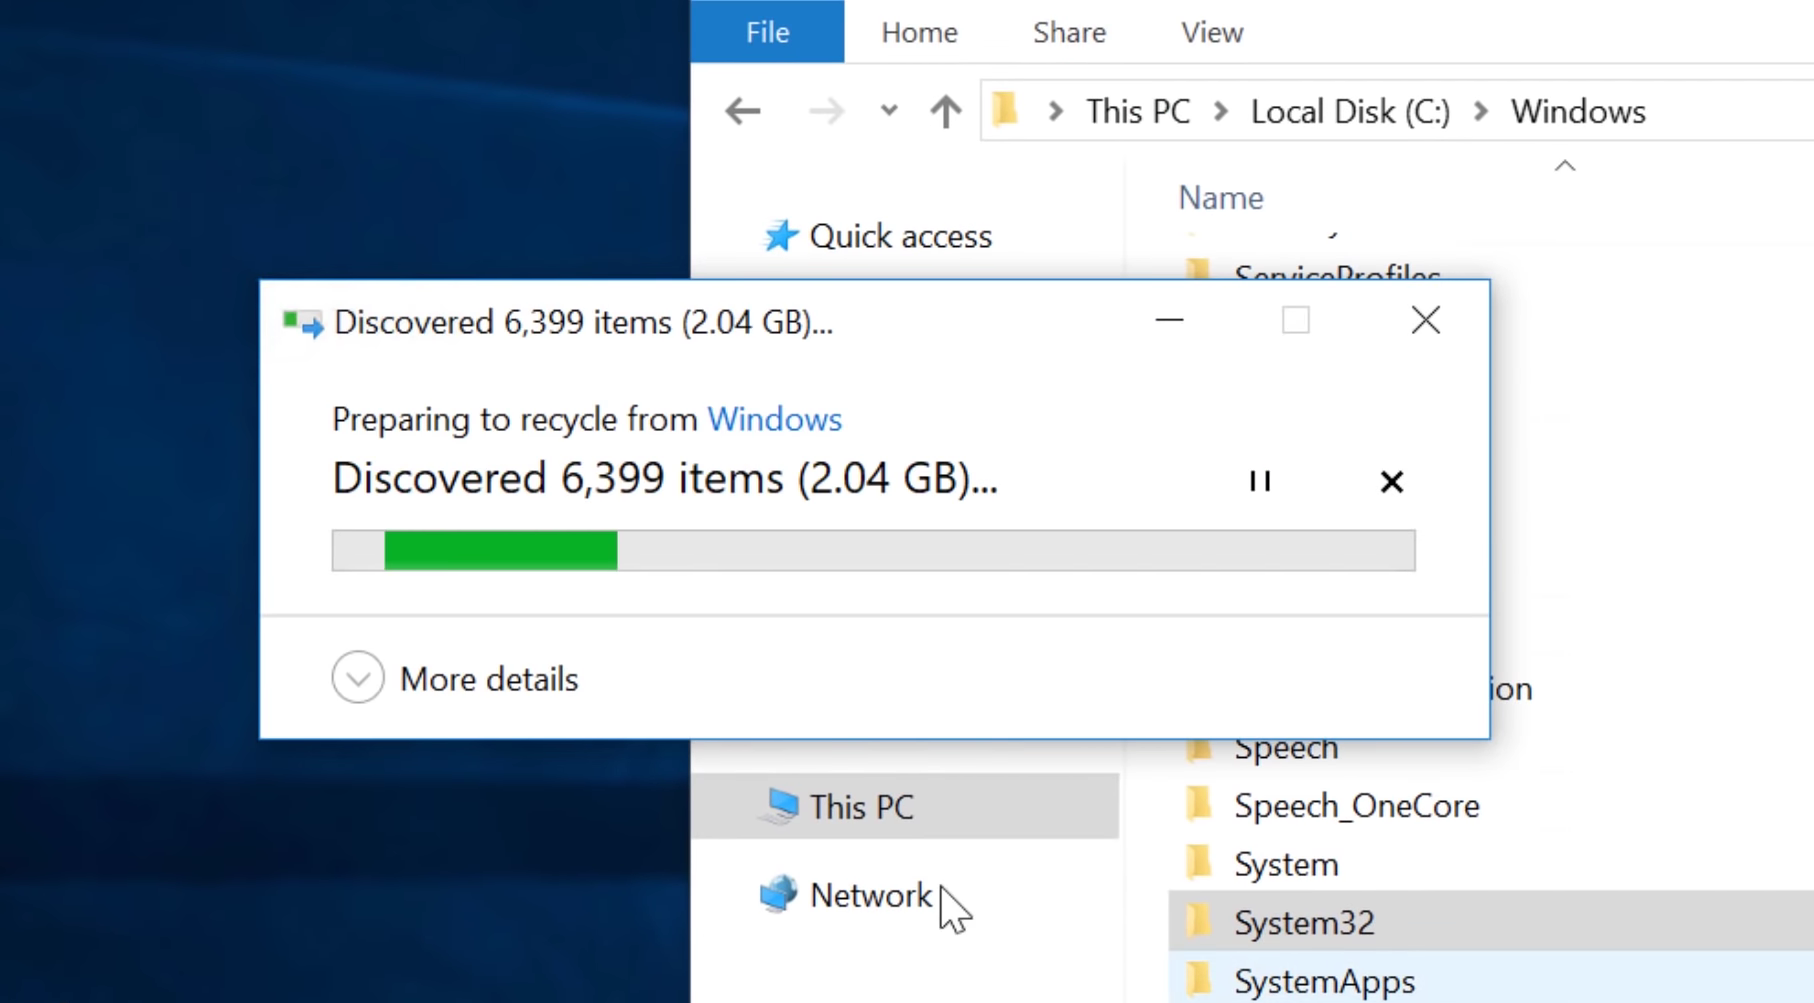Pause the recycle operation

point(1260,481)
